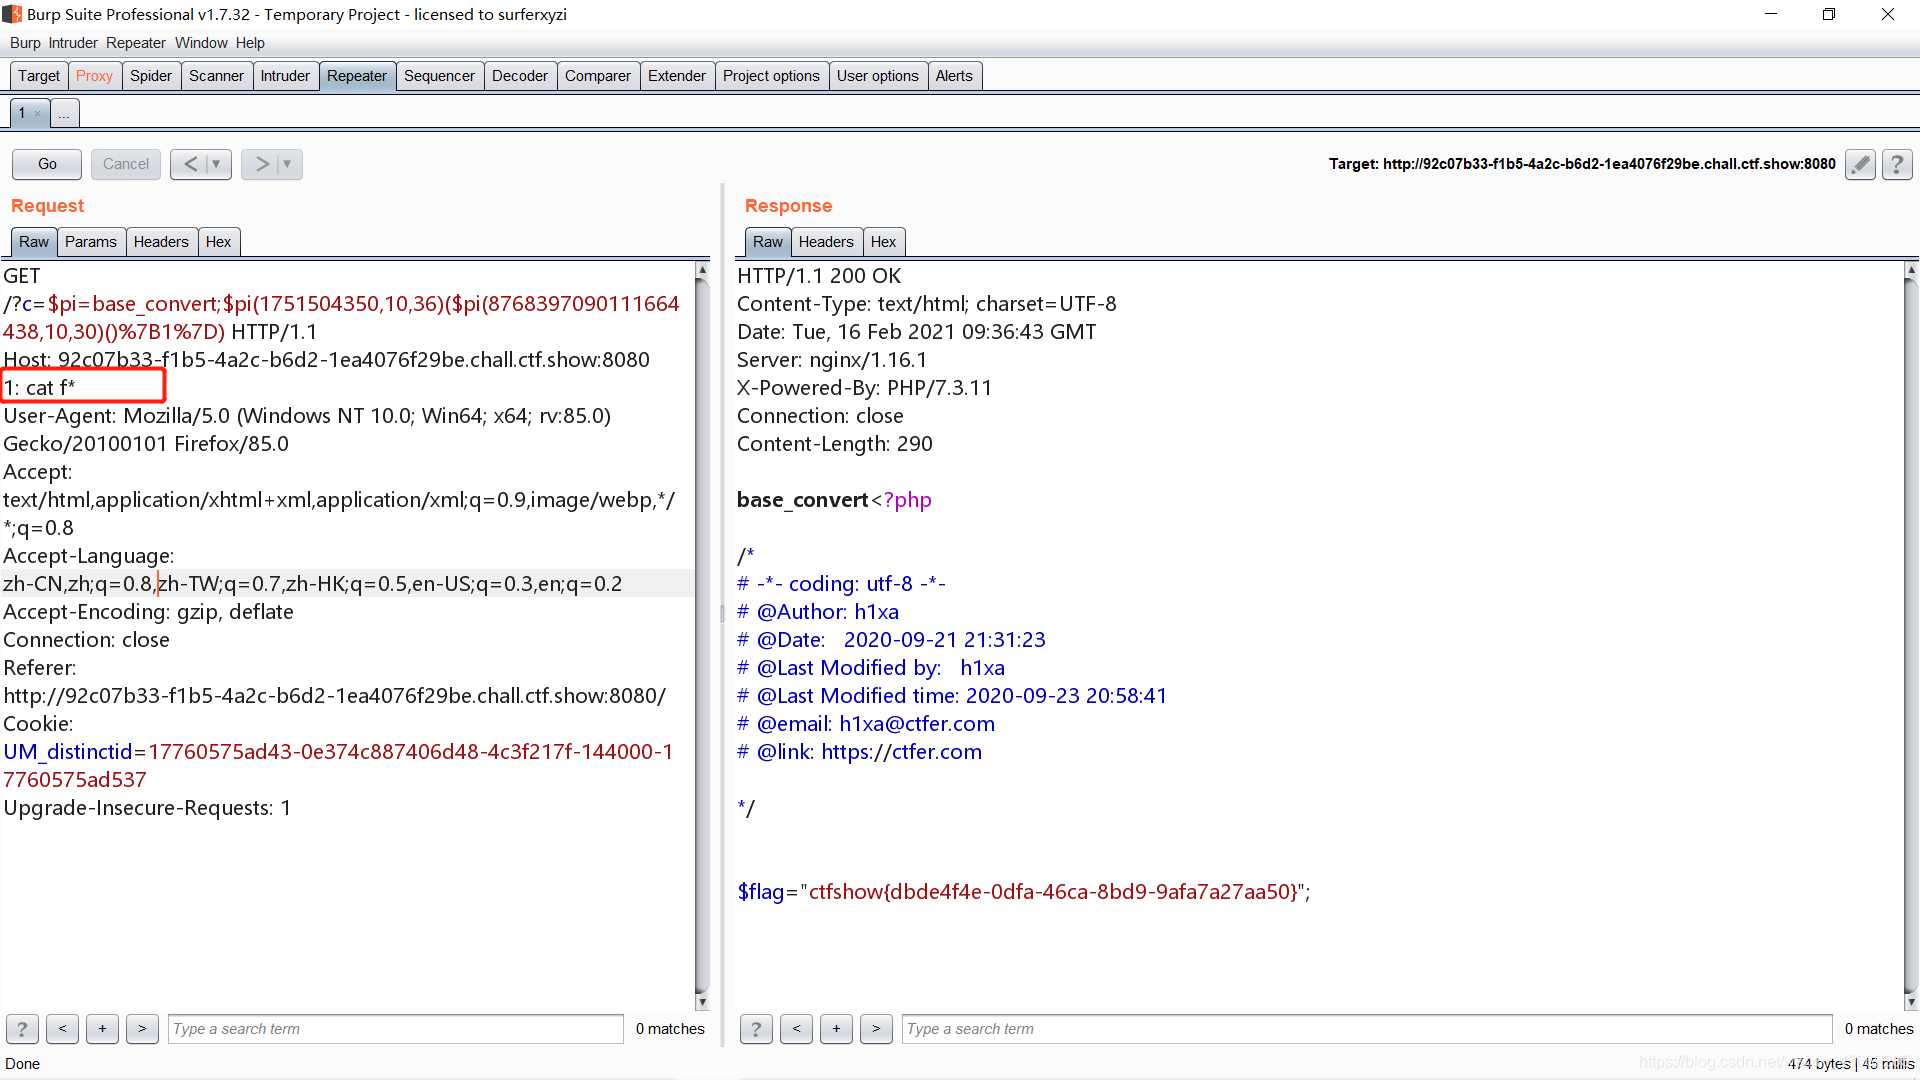Select the Repeater tool tab
This screenshot has height=1080, width=1920.
click(357, 76)
